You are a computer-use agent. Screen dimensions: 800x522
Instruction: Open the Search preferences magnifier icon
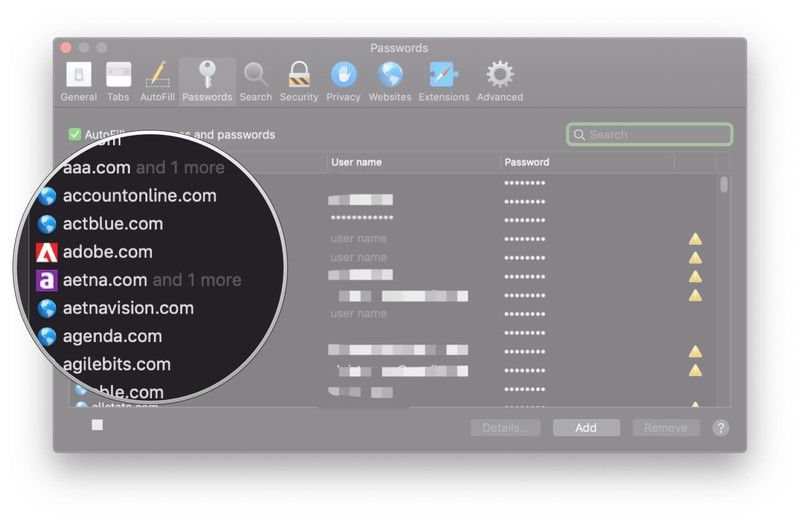255,81
